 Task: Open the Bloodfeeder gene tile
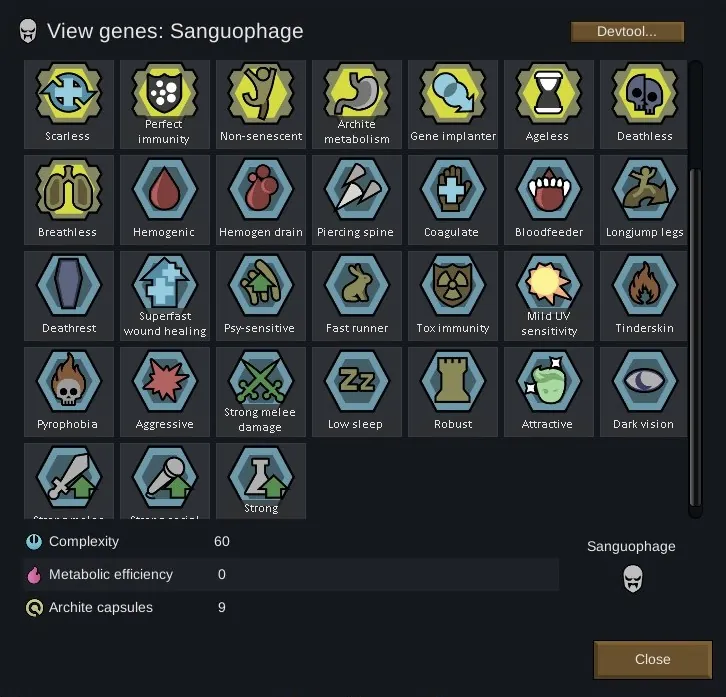pyautogui.click(x=549, y=200)
